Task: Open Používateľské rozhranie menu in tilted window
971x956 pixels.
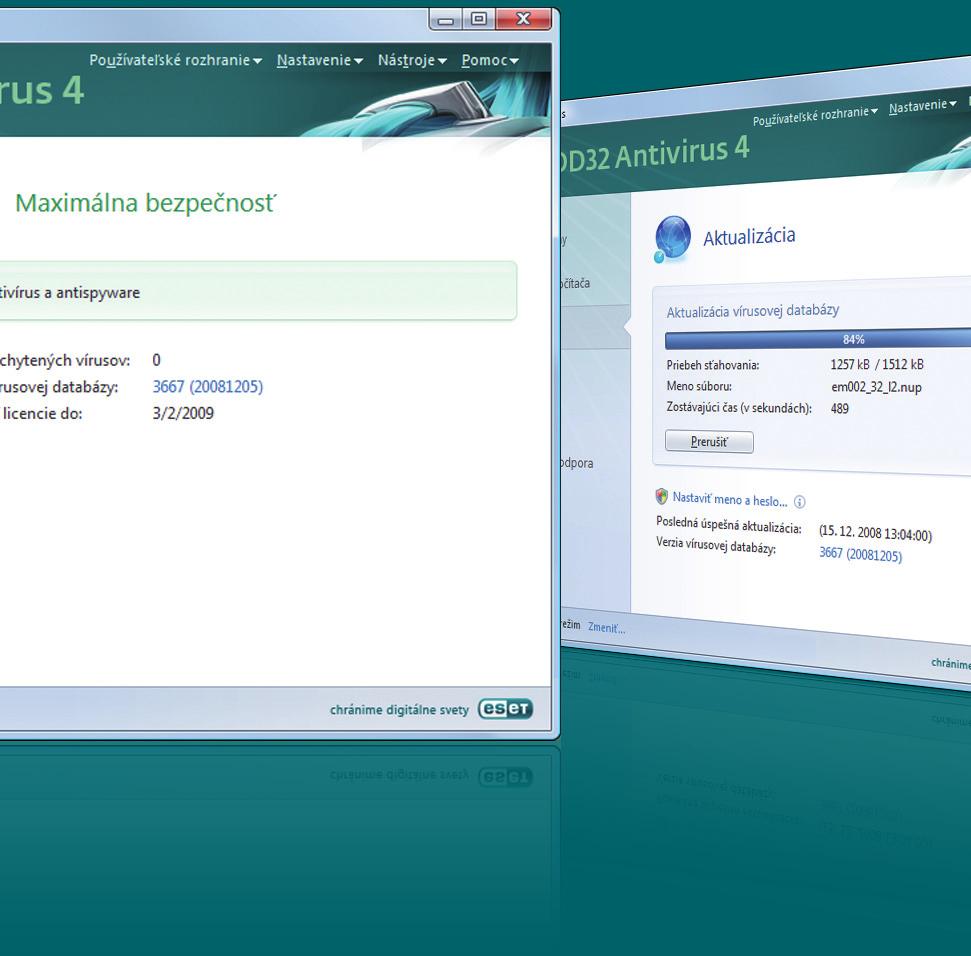Action: coord(815,115)
